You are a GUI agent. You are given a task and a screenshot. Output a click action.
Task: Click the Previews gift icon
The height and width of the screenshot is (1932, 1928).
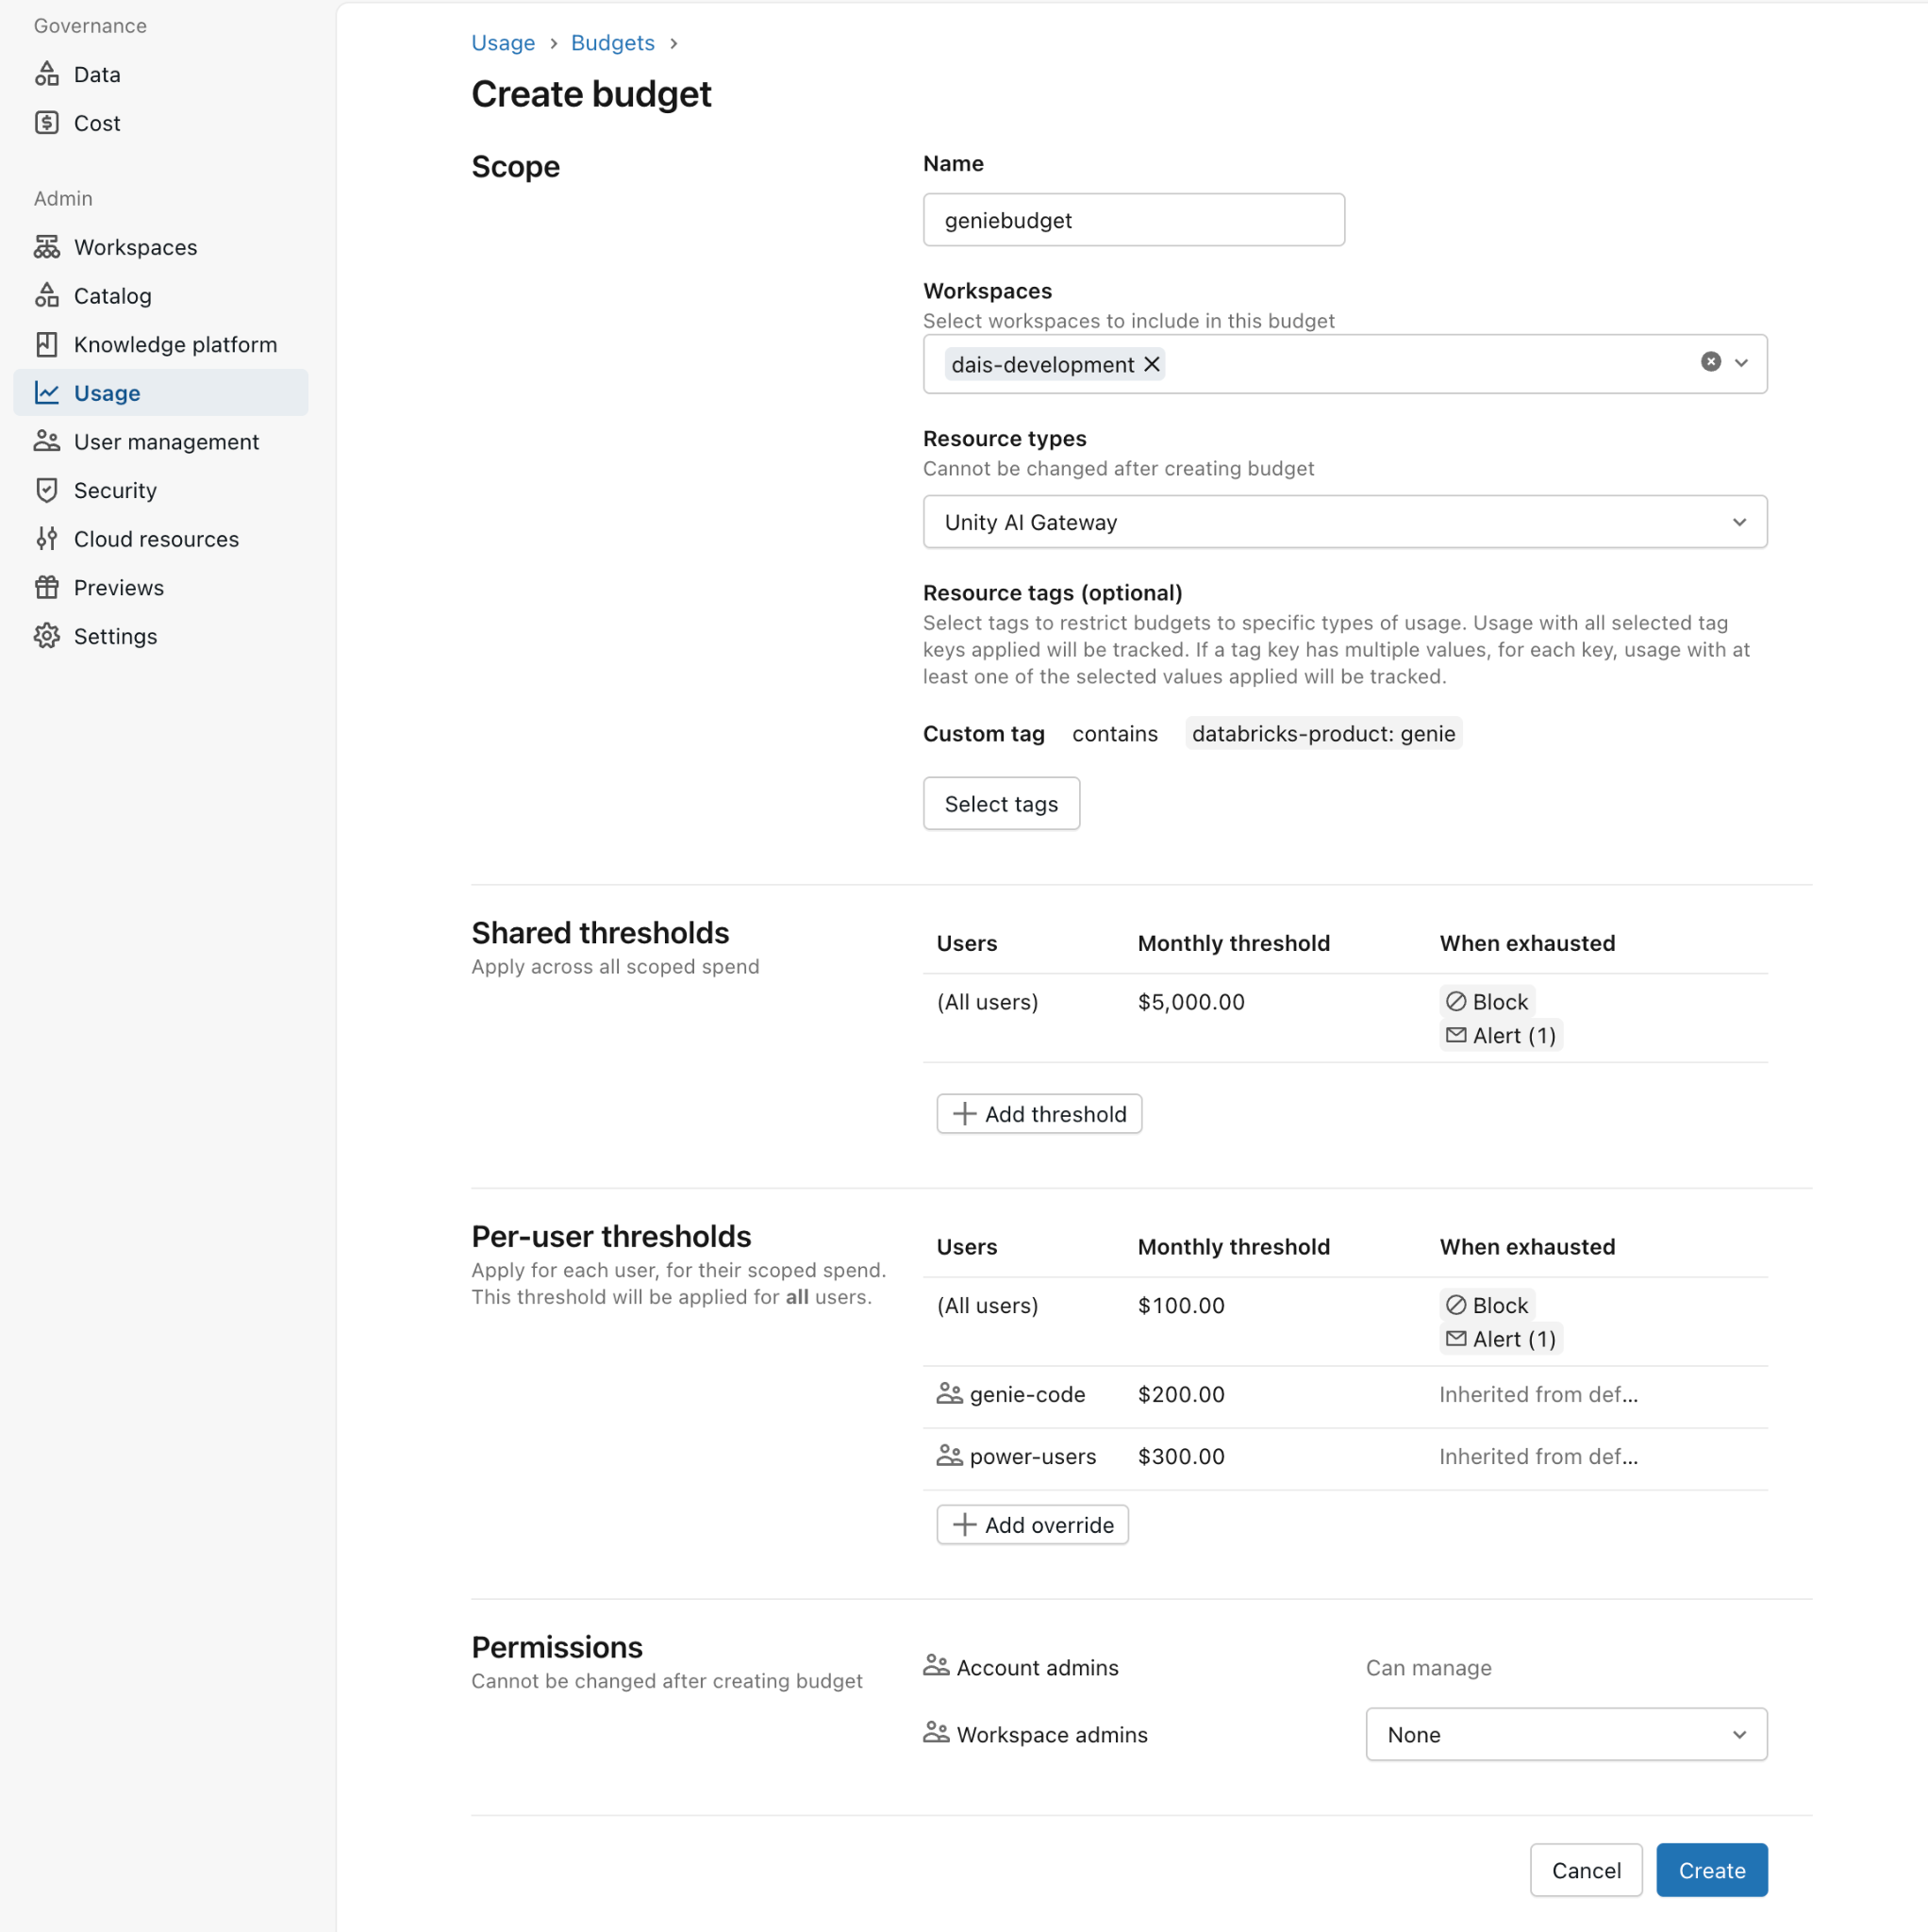tap(47, 587)
